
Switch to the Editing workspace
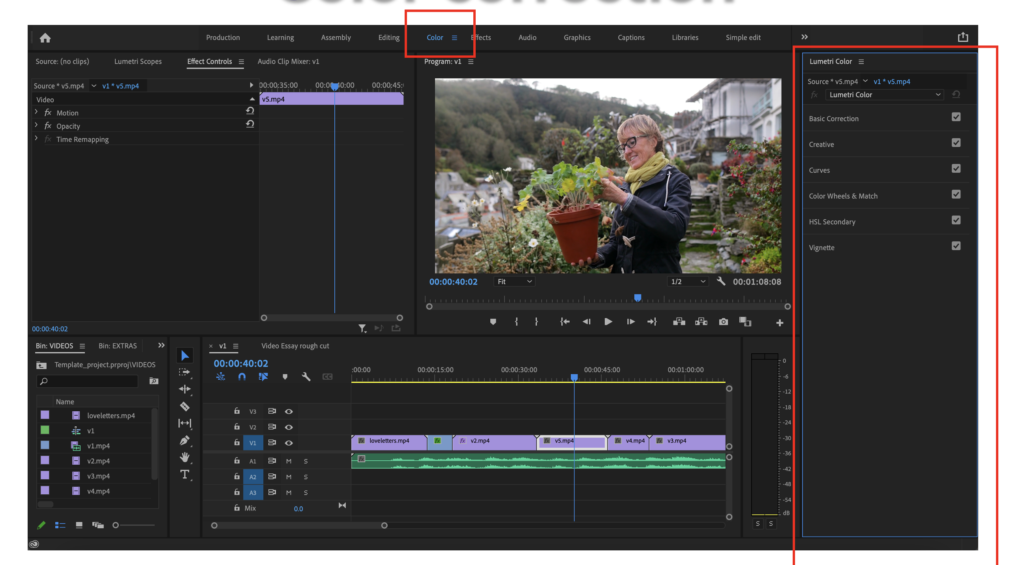coord(389,38)
